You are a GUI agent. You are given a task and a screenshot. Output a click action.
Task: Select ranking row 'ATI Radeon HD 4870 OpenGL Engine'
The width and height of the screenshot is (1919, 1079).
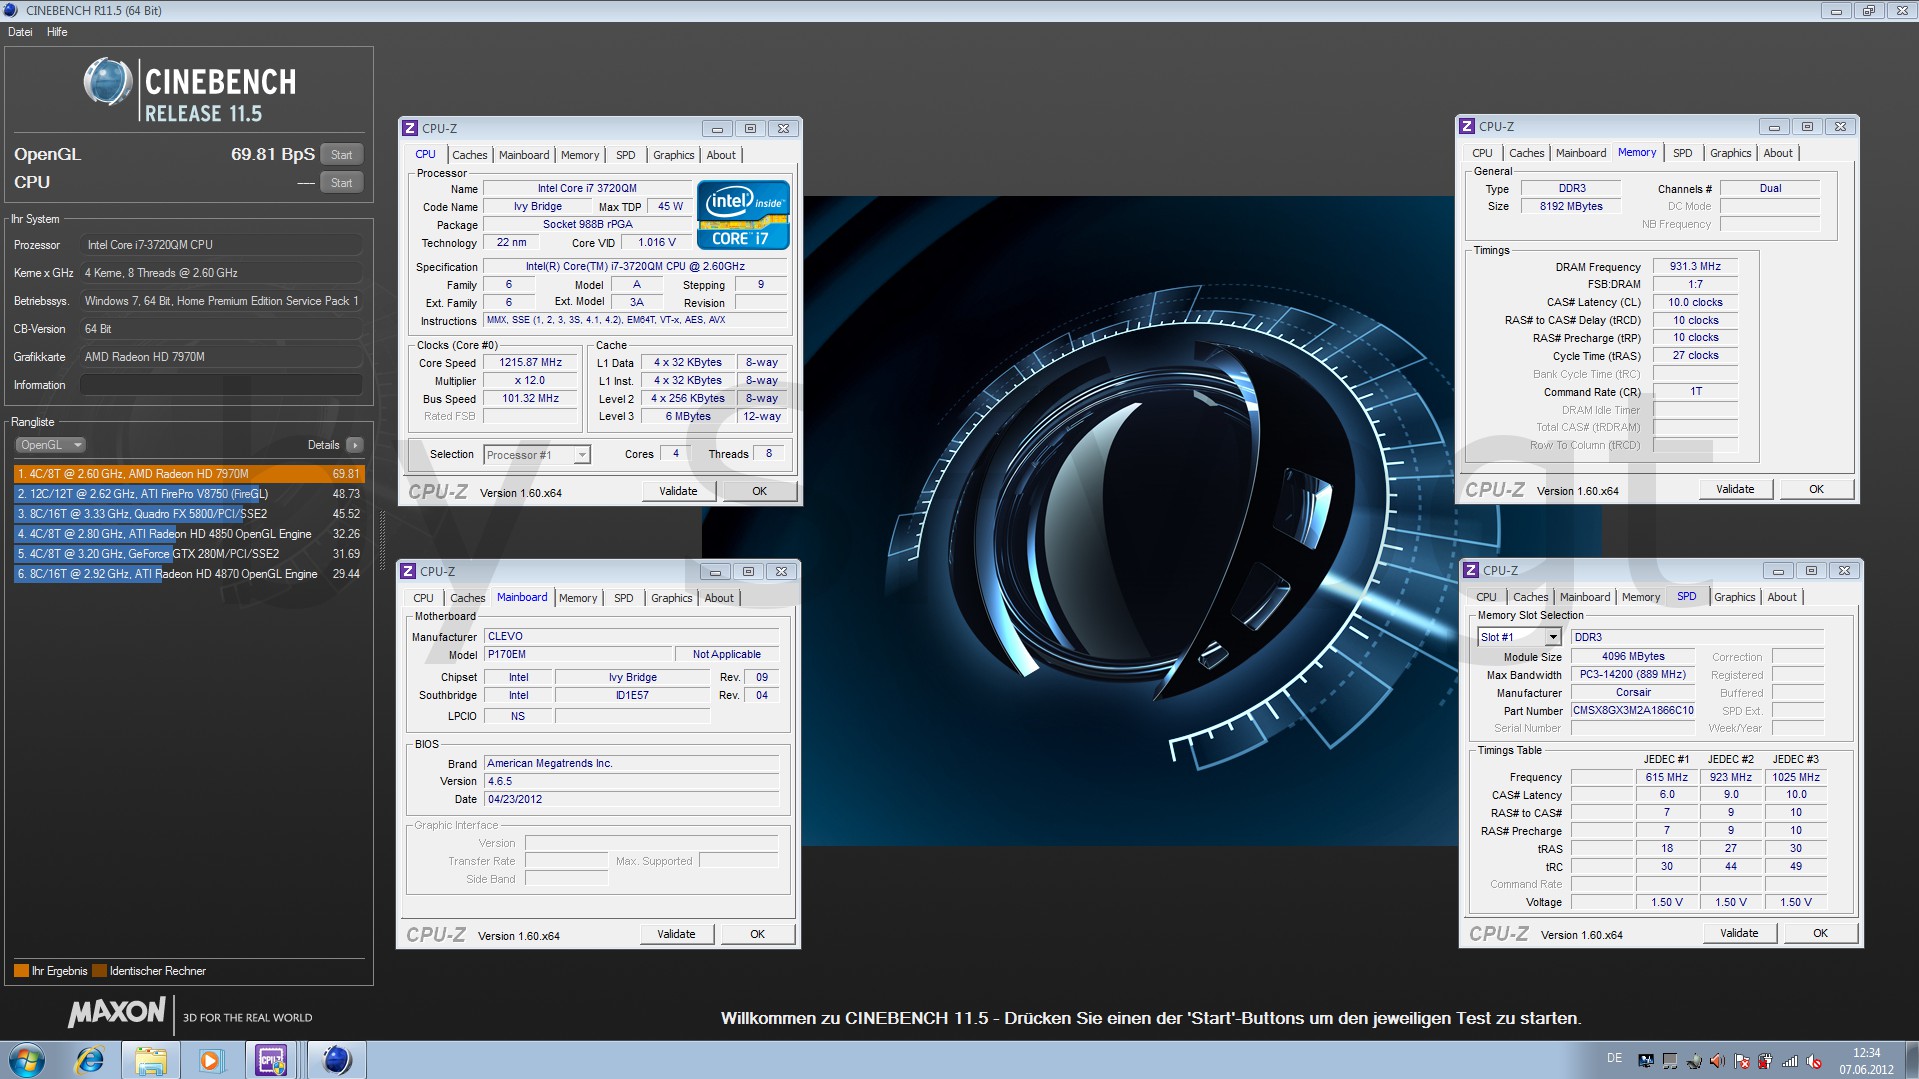pyautogui.click(x=189, y=574)
